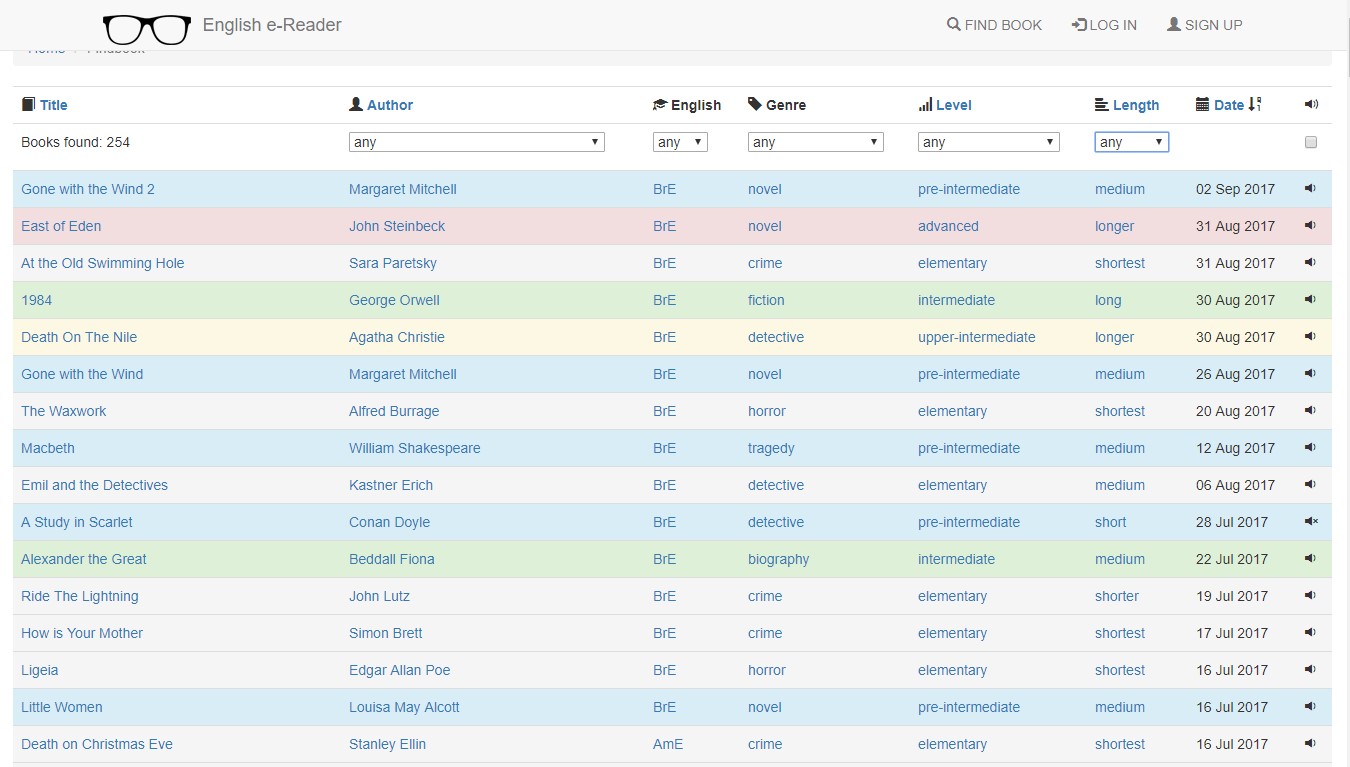
Task: Open the book East of Eden
Action: [61, 226]
